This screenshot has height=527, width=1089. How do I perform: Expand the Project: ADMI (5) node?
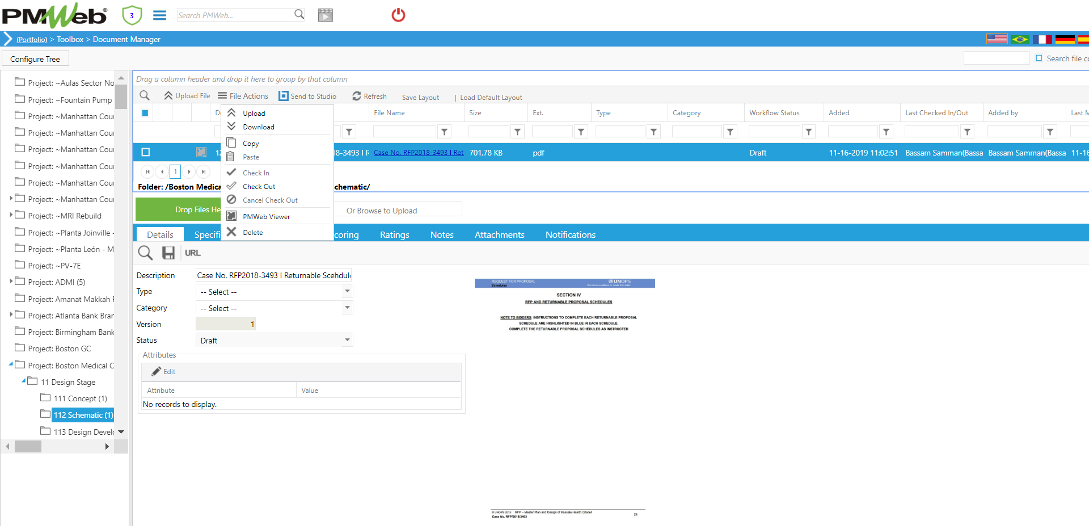click(x=10, y=281)
